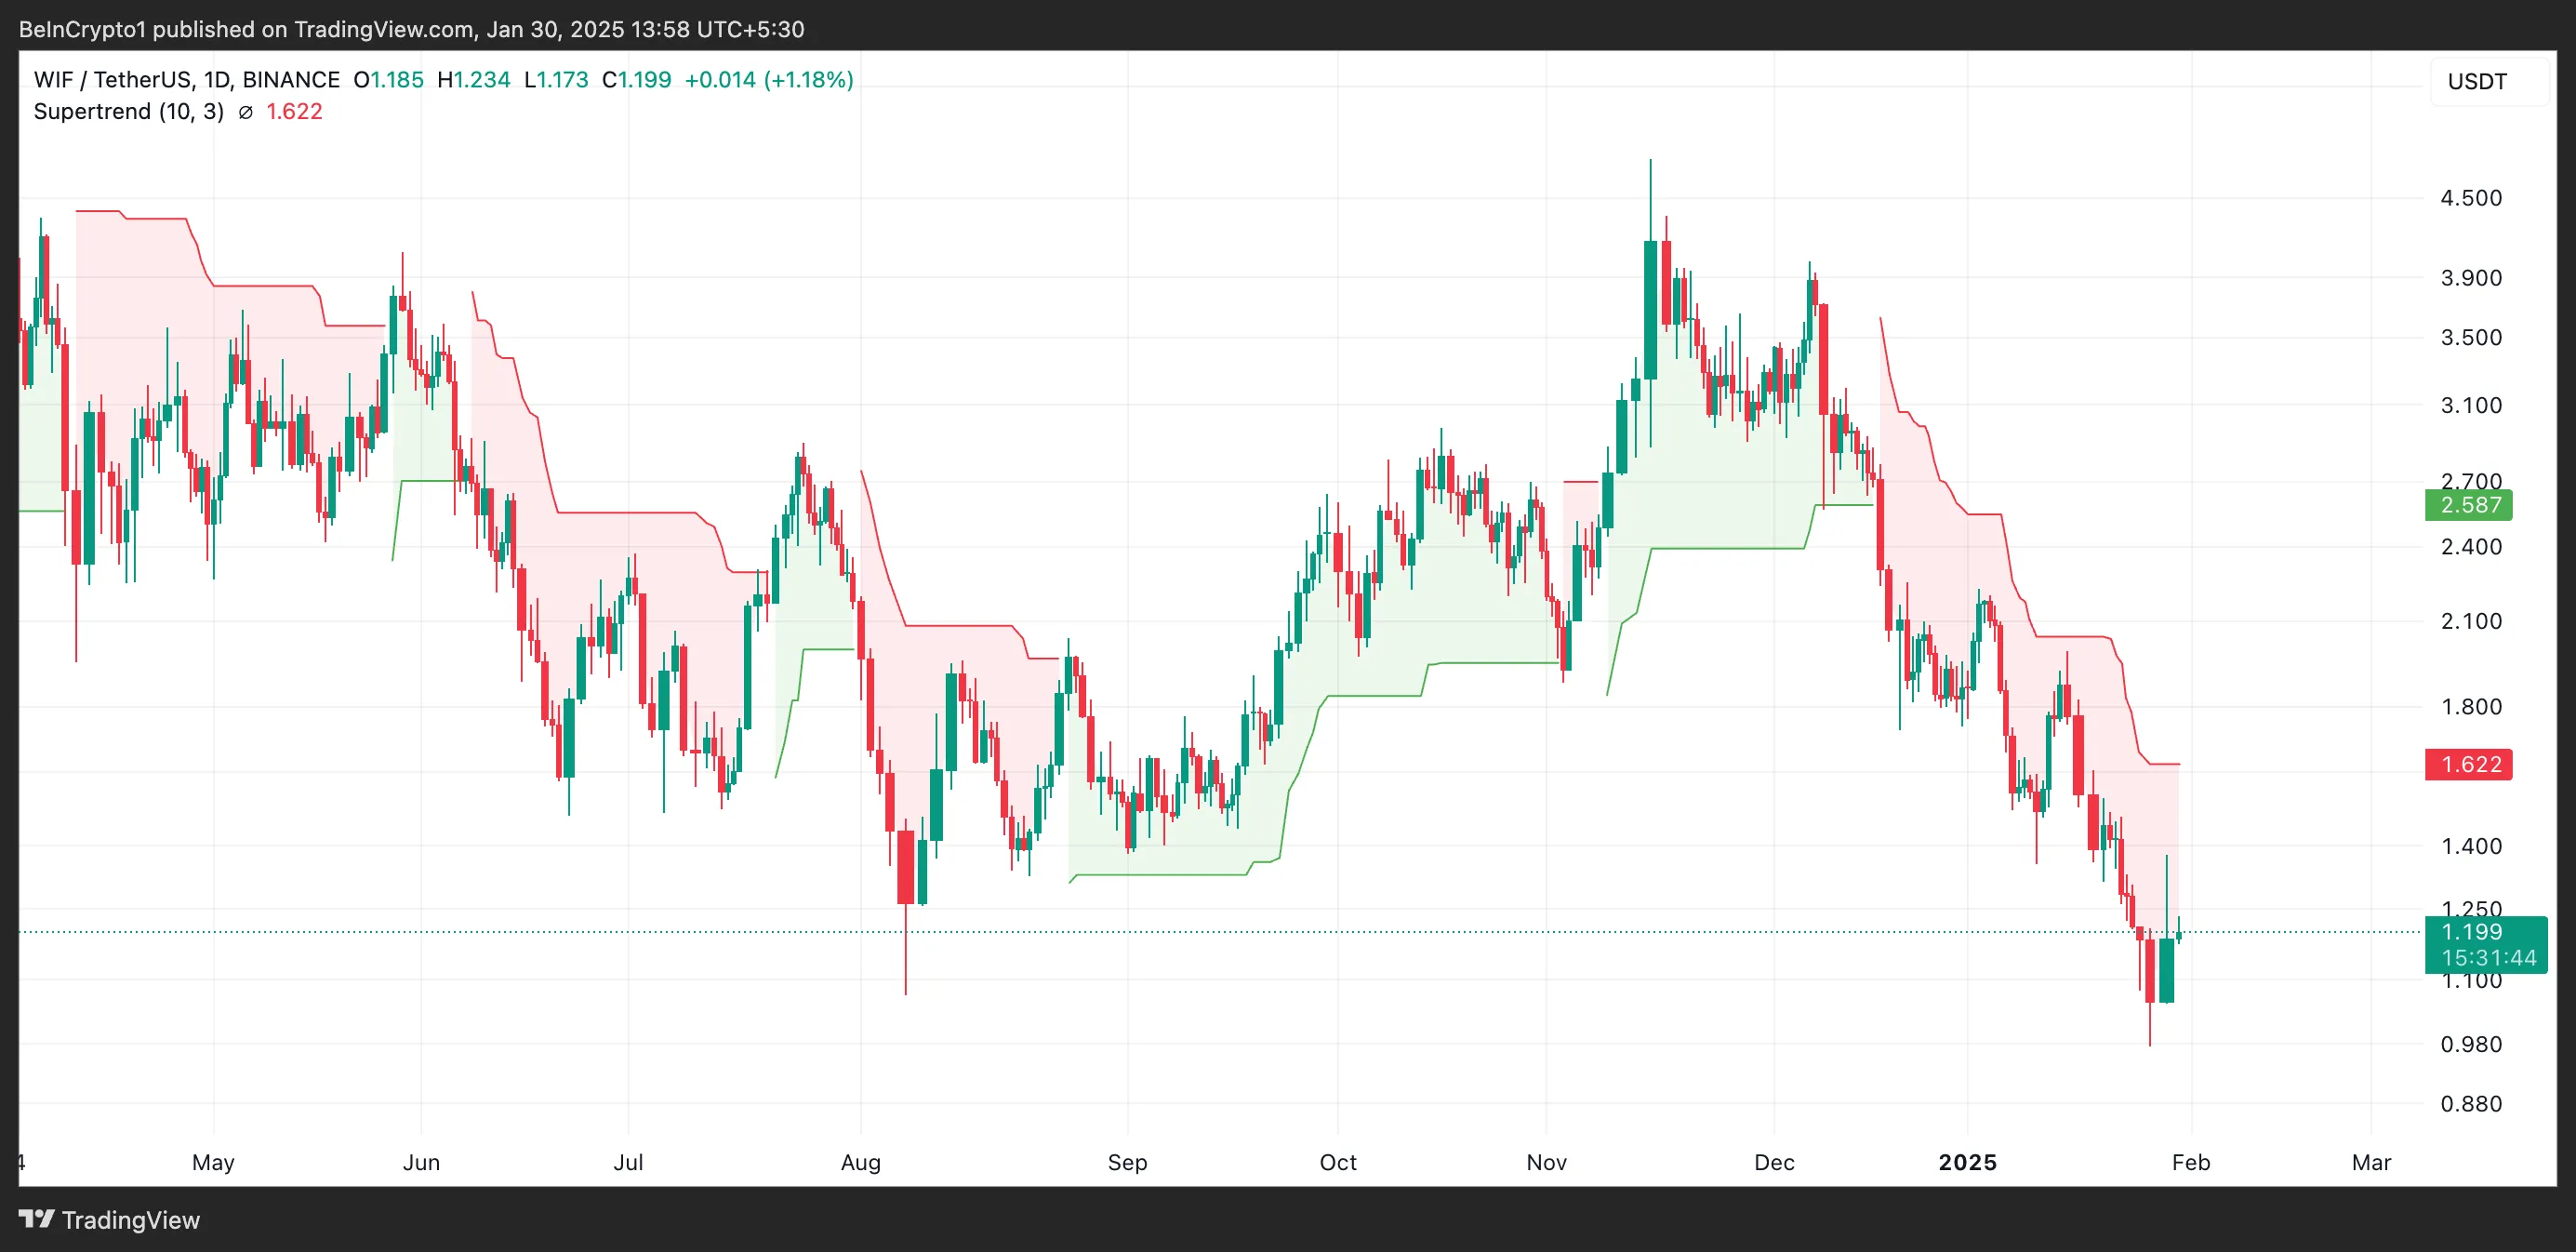Click the 2025 year label on time axis
This screenshot has width=2576, height=1252.
pyautogui.click(x=1967, y=1162)
